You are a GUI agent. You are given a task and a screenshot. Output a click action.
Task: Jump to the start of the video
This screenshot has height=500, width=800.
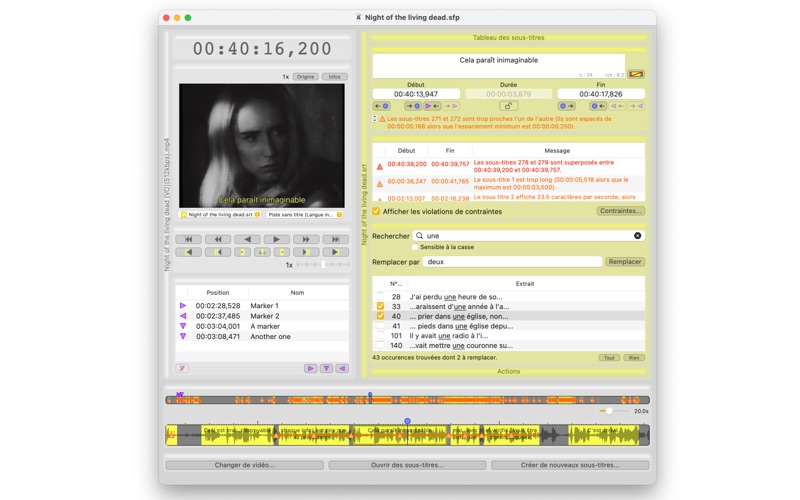click(188, 239)
